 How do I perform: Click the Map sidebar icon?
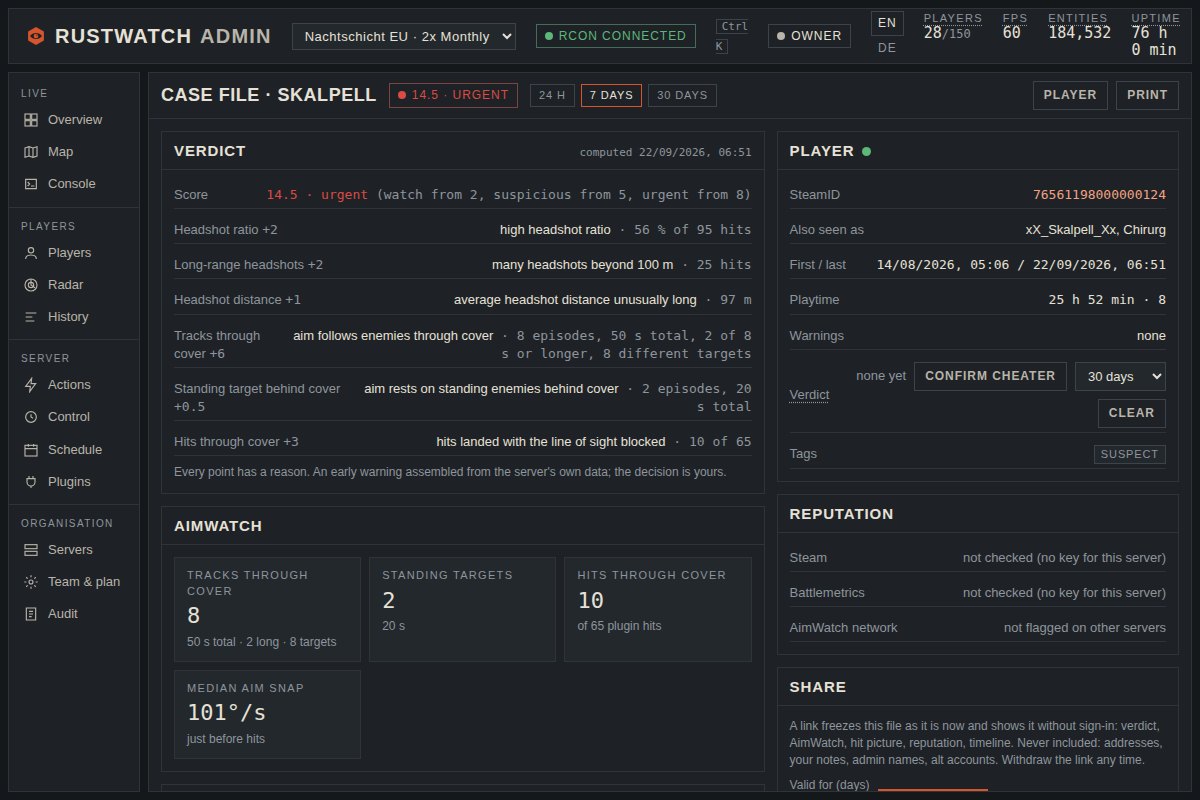tap(31, 152)
